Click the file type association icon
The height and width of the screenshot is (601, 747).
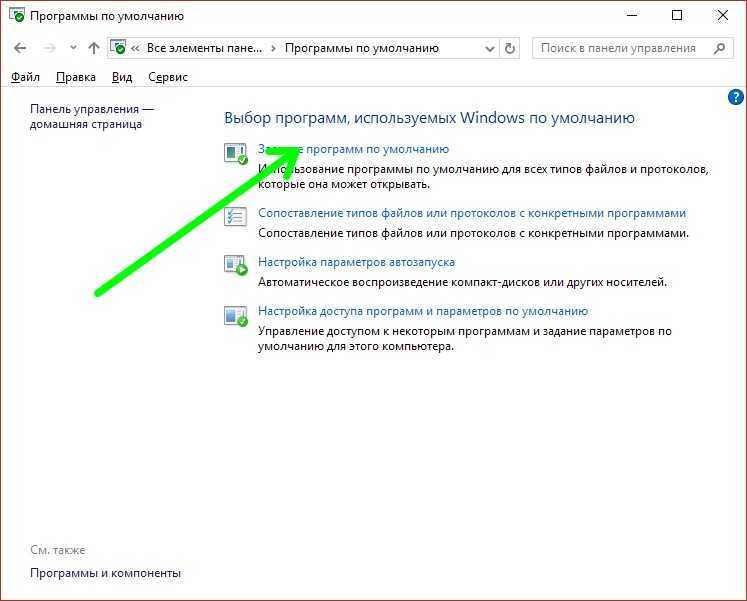236,217
